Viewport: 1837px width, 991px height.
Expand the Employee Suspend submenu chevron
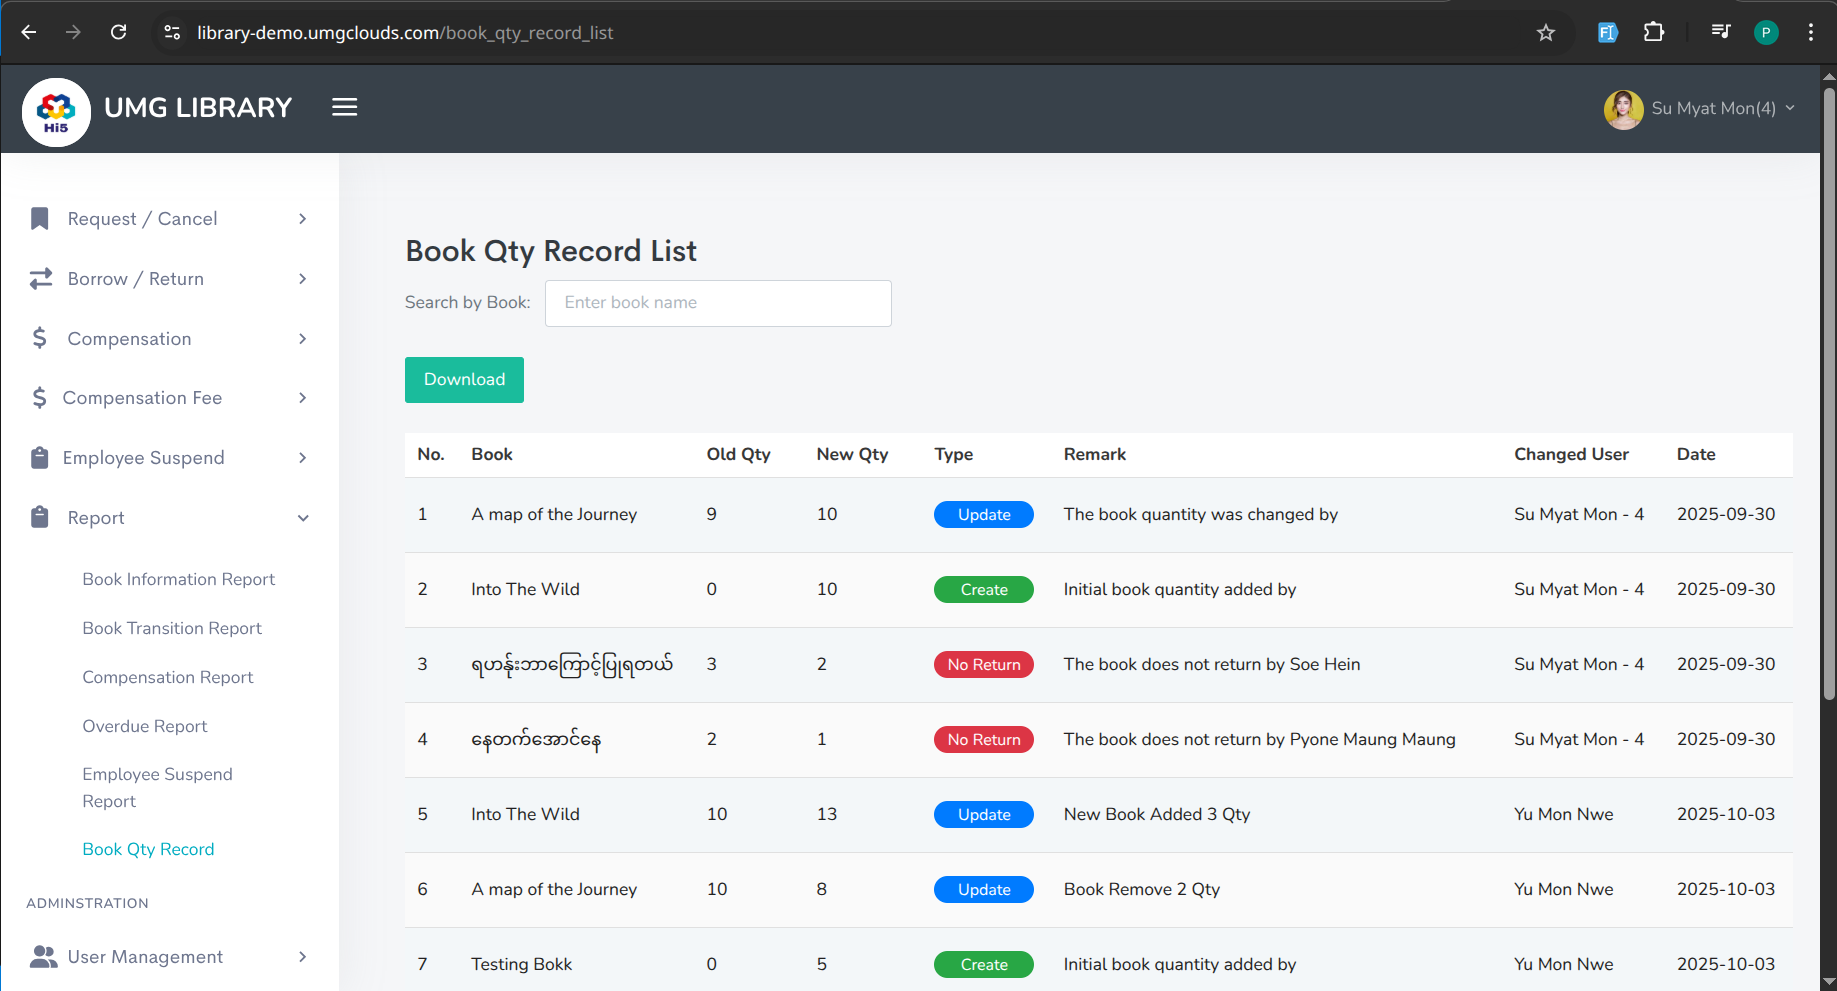click(x=303, y=458)
